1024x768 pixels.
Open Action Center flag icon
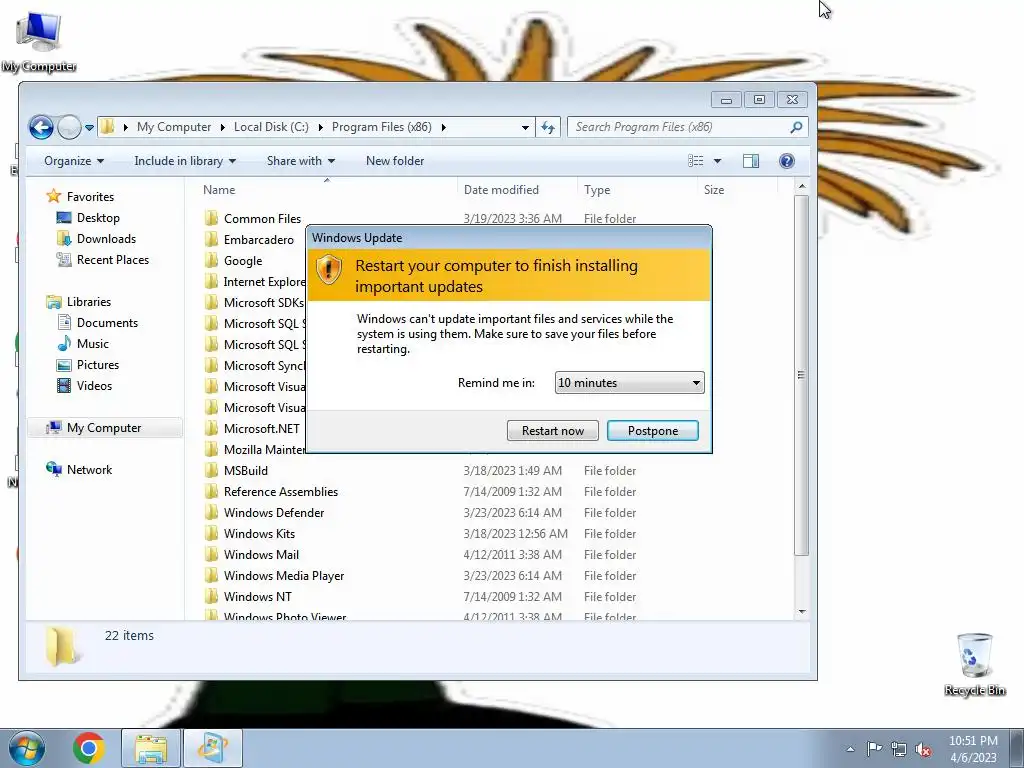(874, 749)
